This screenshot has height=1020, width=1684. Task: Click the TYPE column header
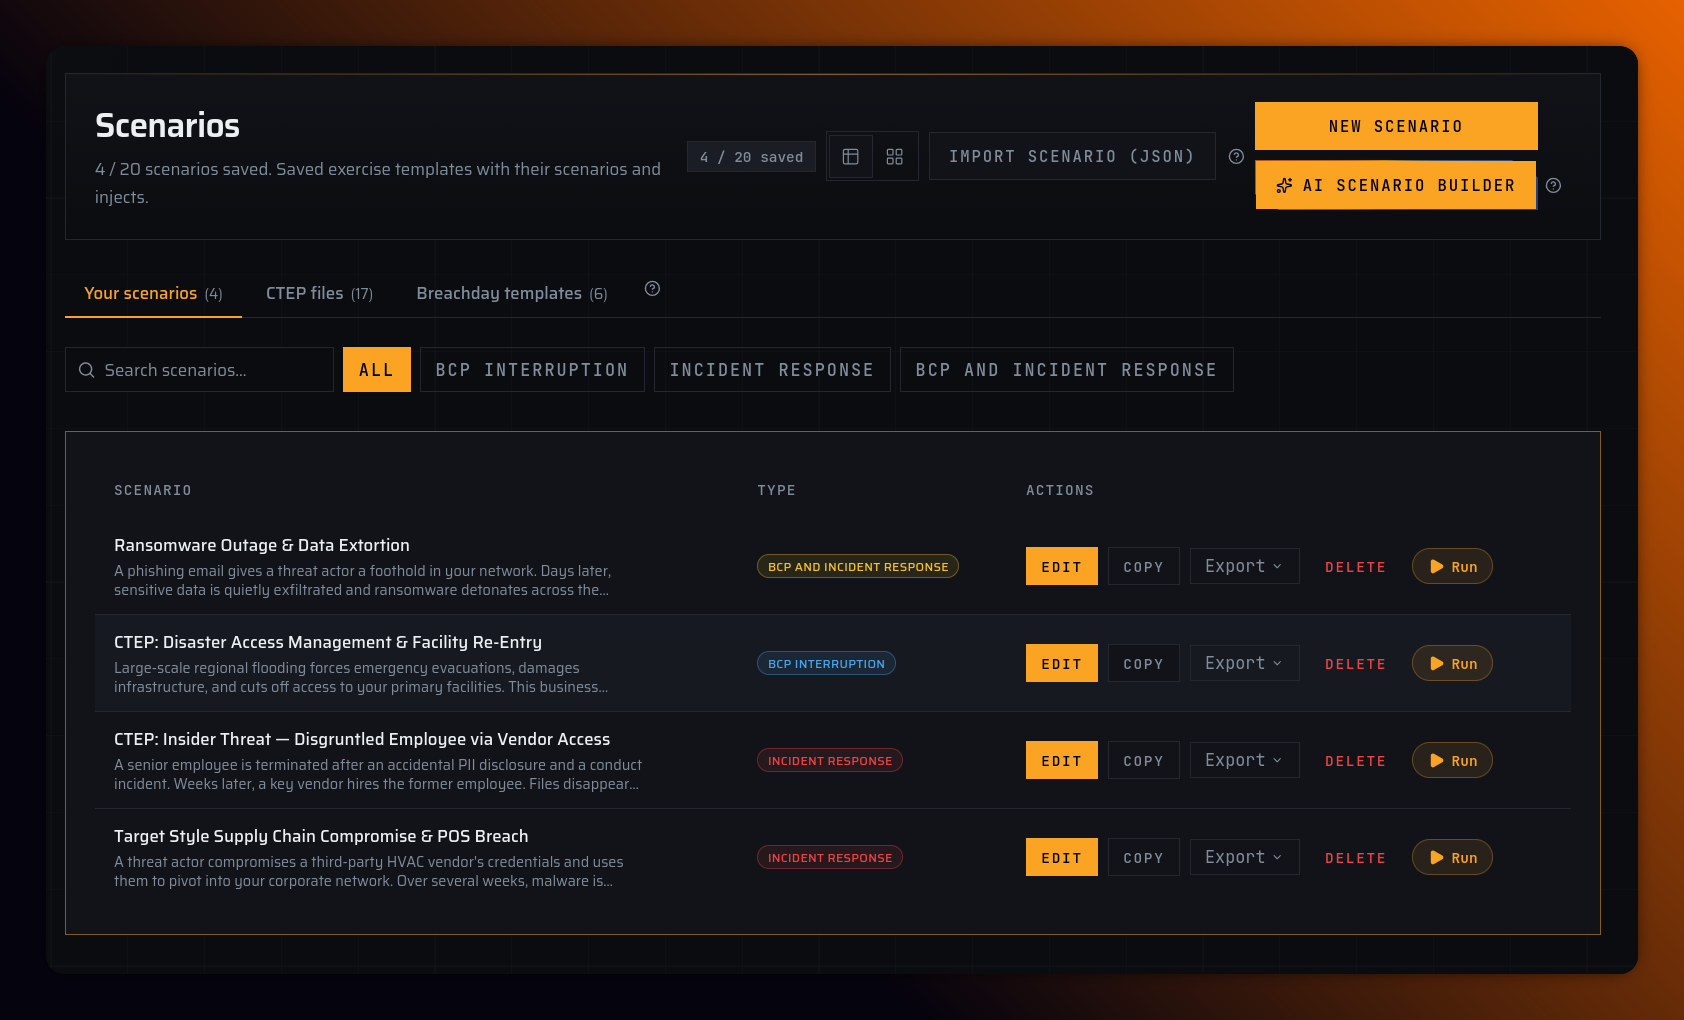coord(777,490)
